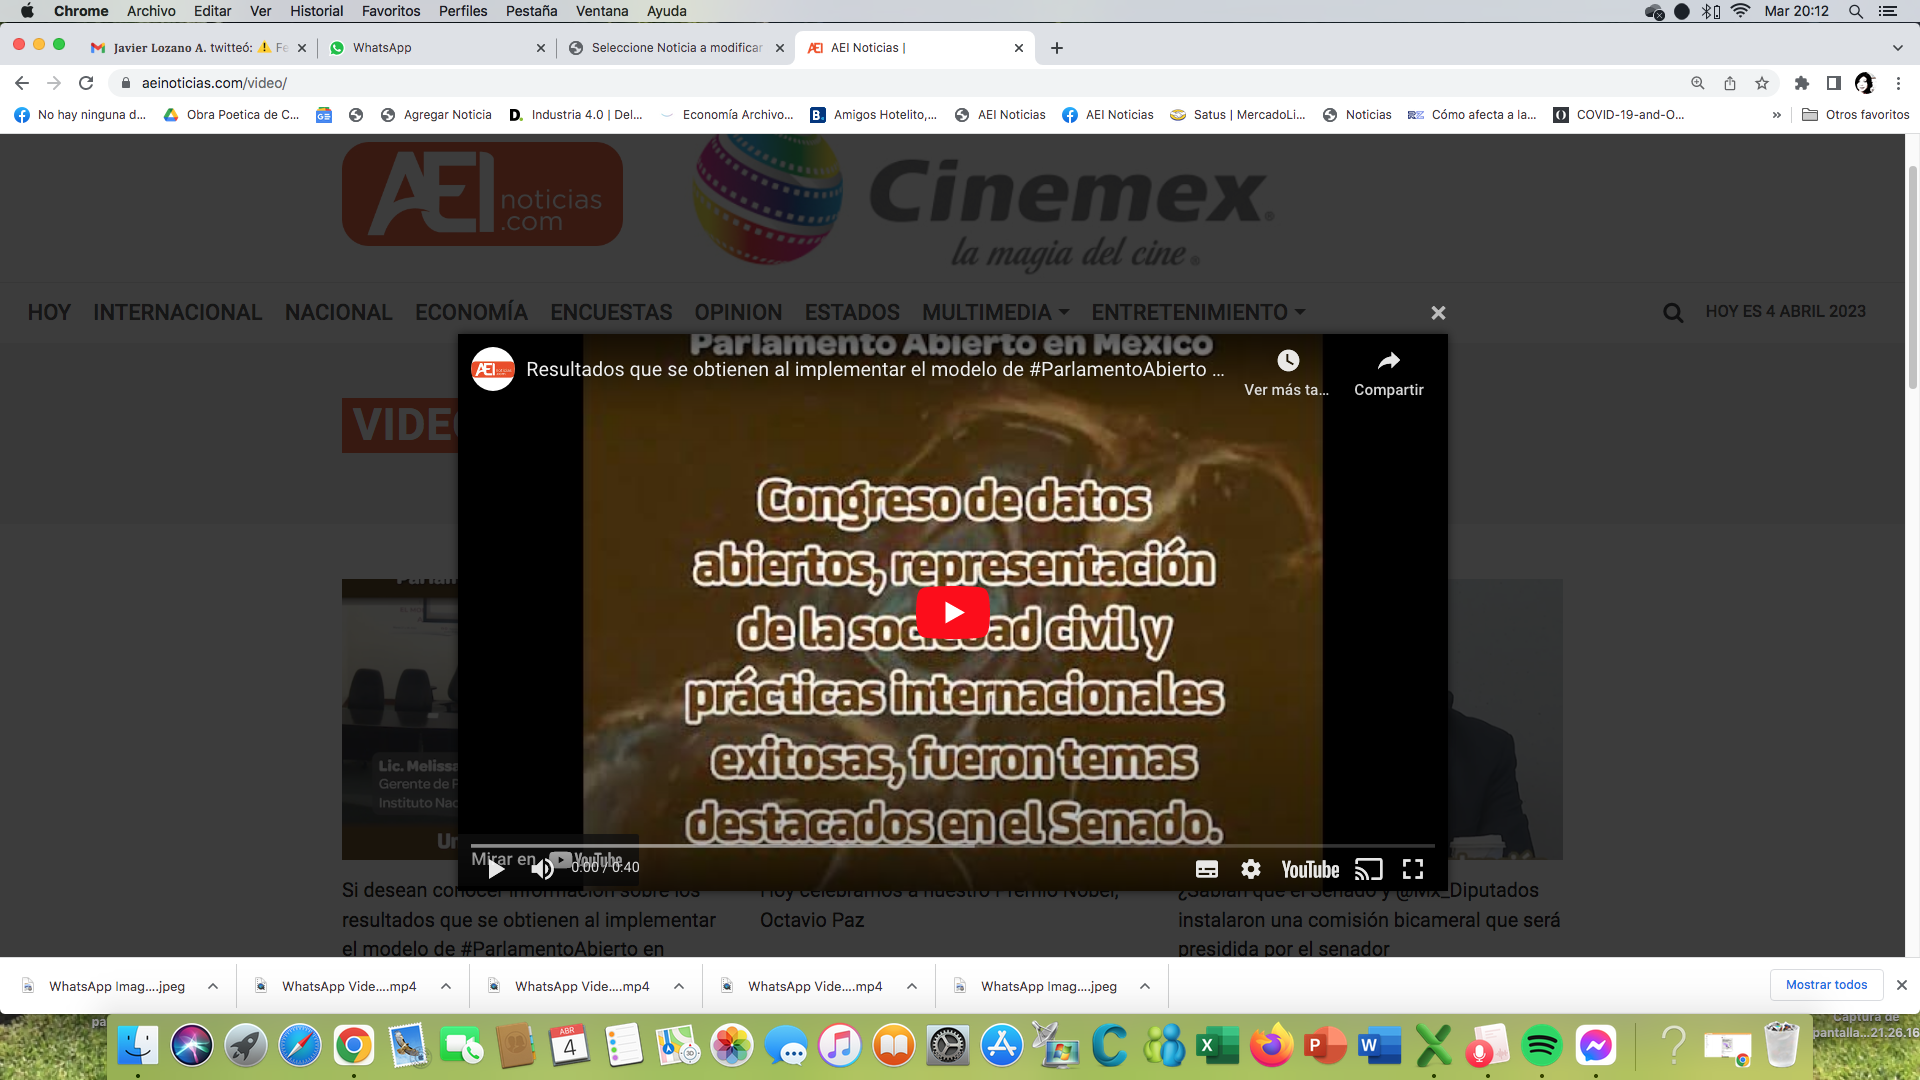Open the Historial menu
Image resolution: width=1920 pixels, height=1080 pixels.
pyautogui.click(x=316, y=11)
